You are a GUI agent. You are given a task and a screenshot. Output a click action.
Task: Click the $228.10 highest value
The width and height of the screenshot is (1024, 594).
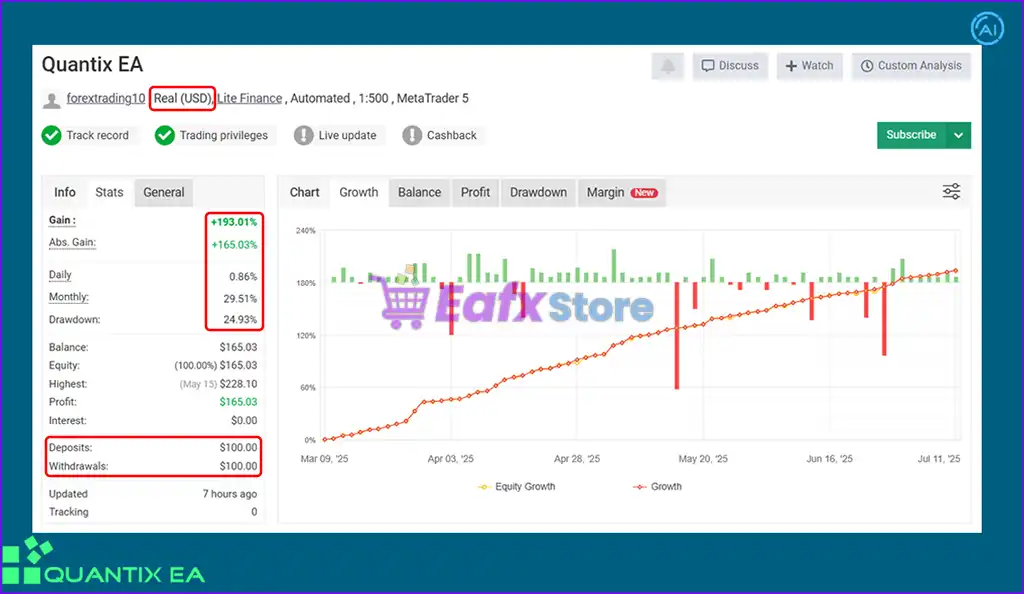[238, 384]
